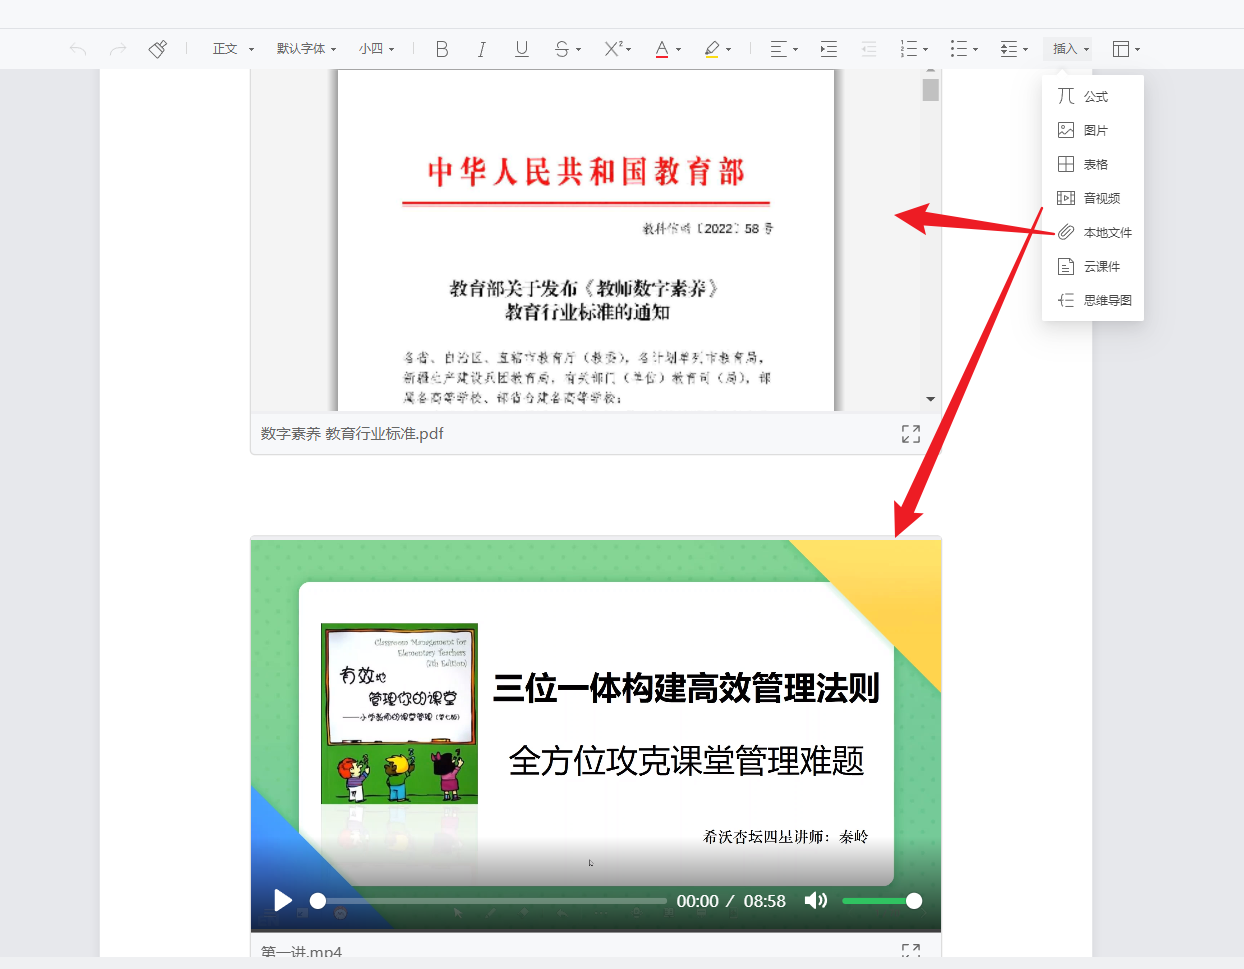Apply the yellow highlight color

pyautogui.click(x=712, y=49)
